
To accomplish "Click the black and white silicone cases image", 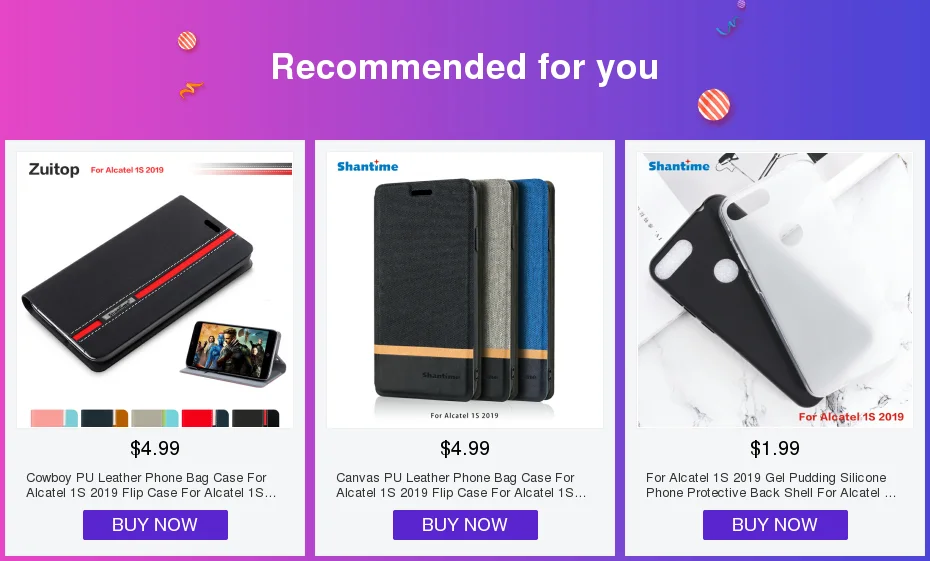I will [x=775, y=290].
